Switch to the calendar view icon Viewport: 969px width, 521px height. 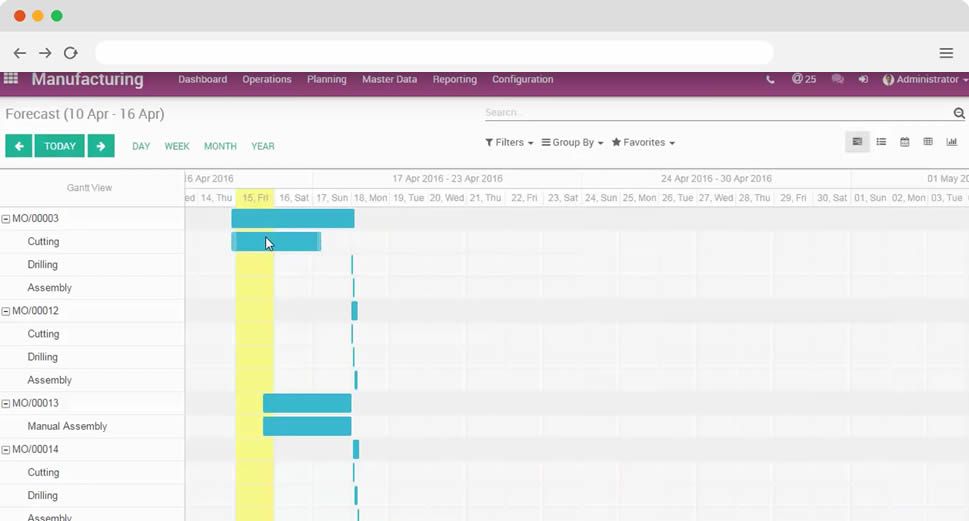coord(905,142)
